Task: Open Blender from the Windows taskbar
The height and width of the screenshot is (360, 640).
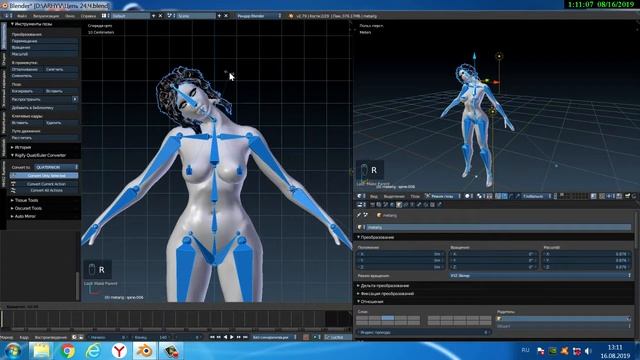Action: 144,351
